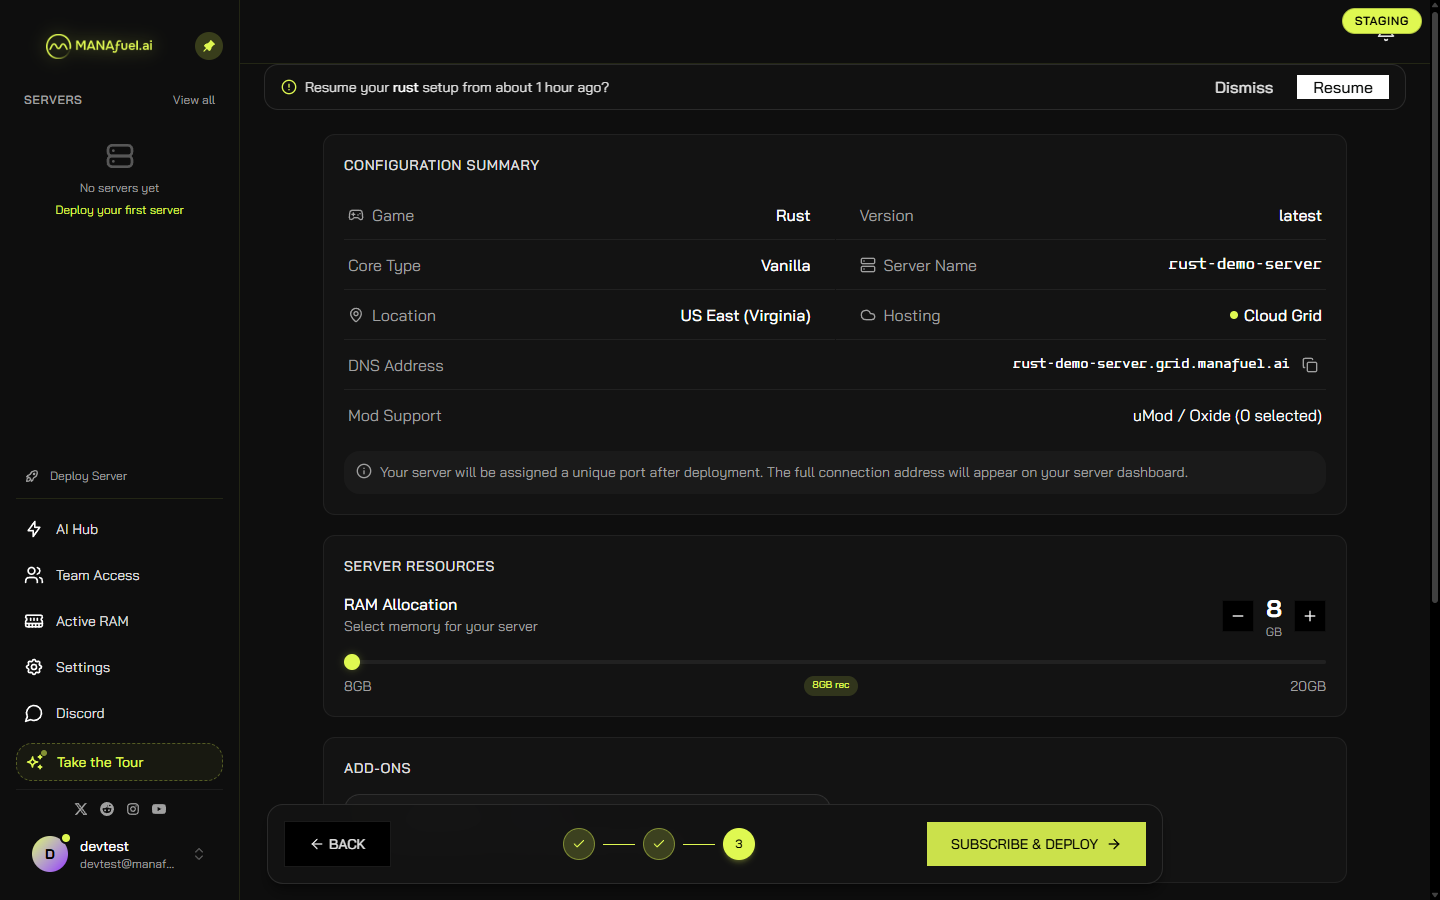
Task: Select step 3 indicator
Action: click(x=739, y=844)
